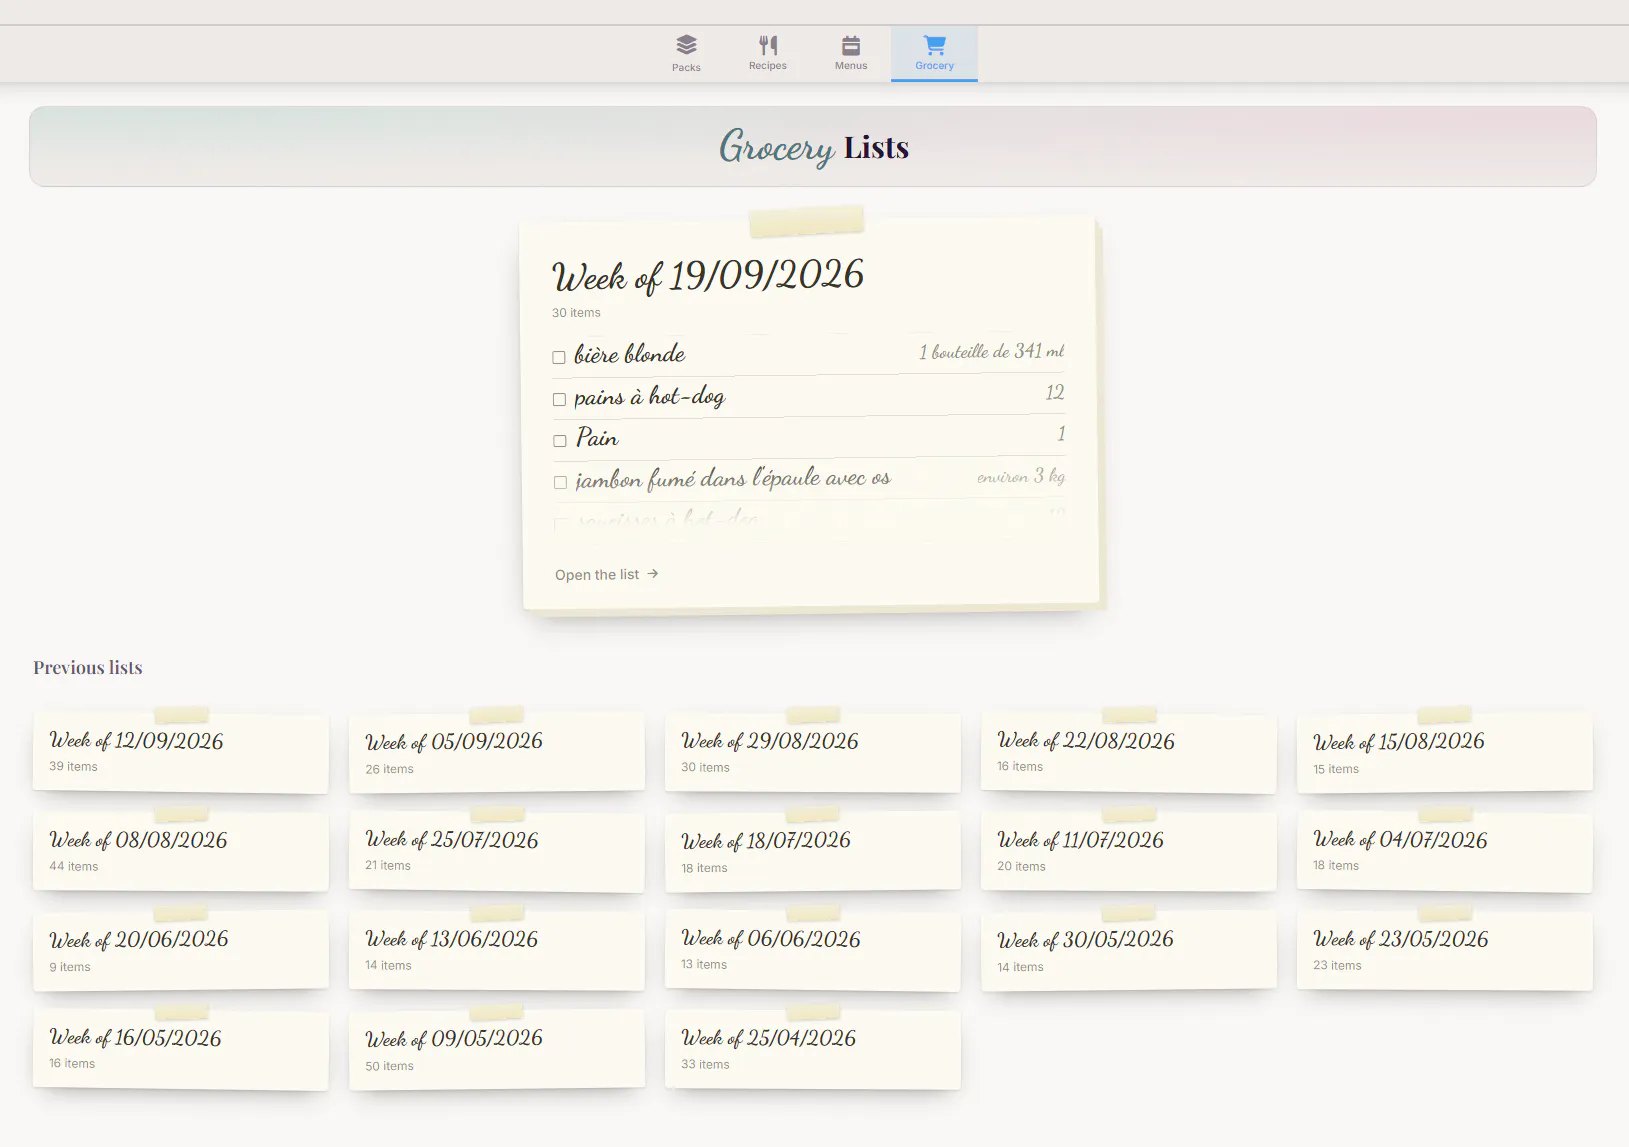1629x1147 pixels.
Task: Tick the Pain checkbox
Action: tap(560, 441)
